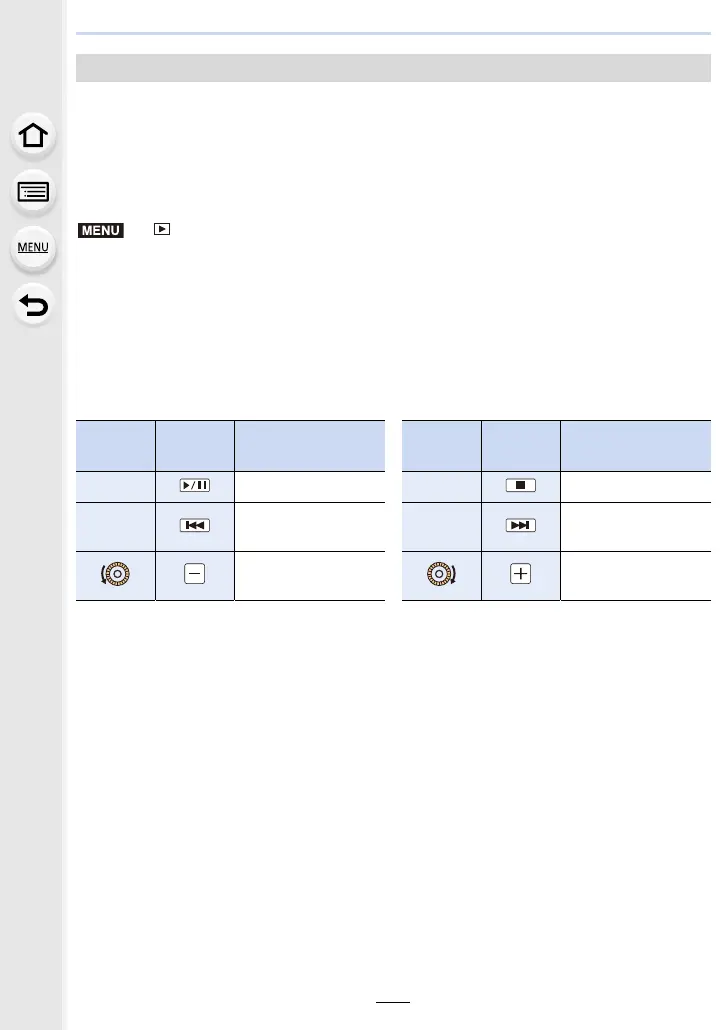Click the gray section header bar
Image resolution: width=724 pixels, height=1030 pixels.
394,68
